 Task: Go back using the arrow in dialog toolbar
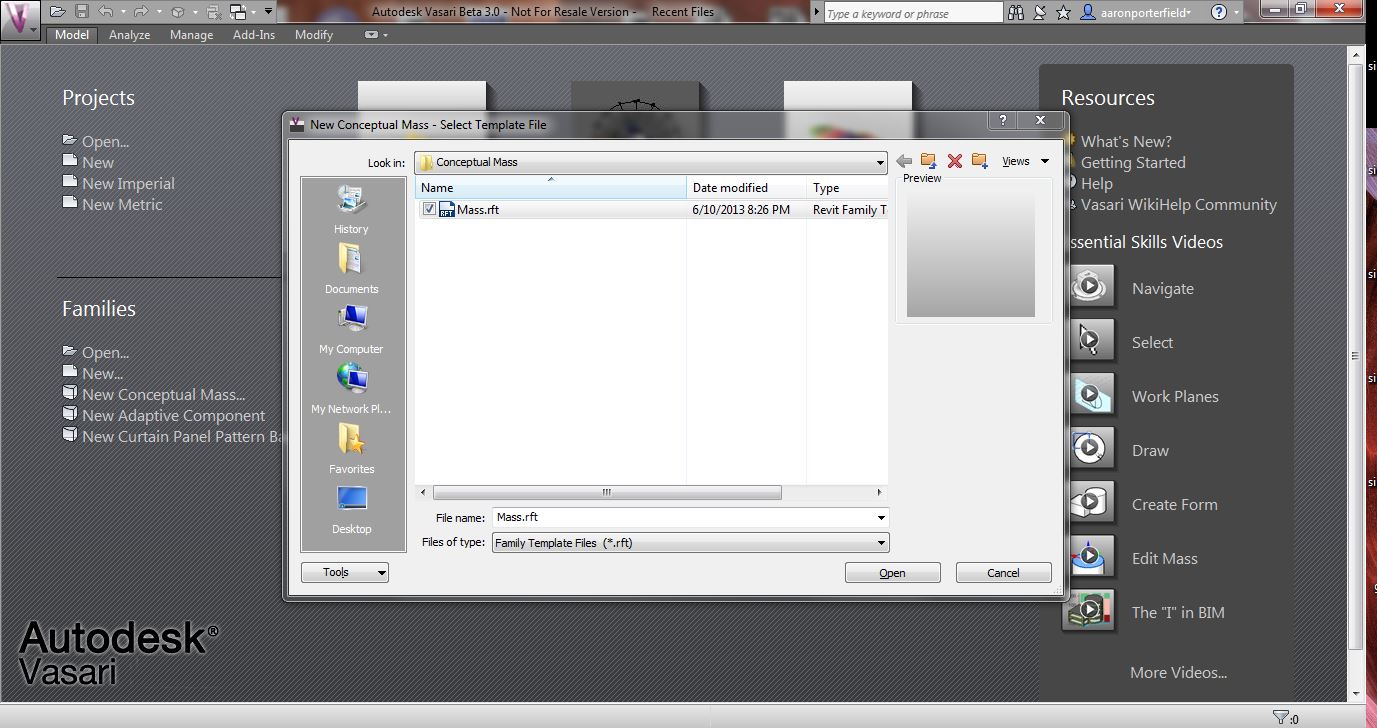coord(904,161)
